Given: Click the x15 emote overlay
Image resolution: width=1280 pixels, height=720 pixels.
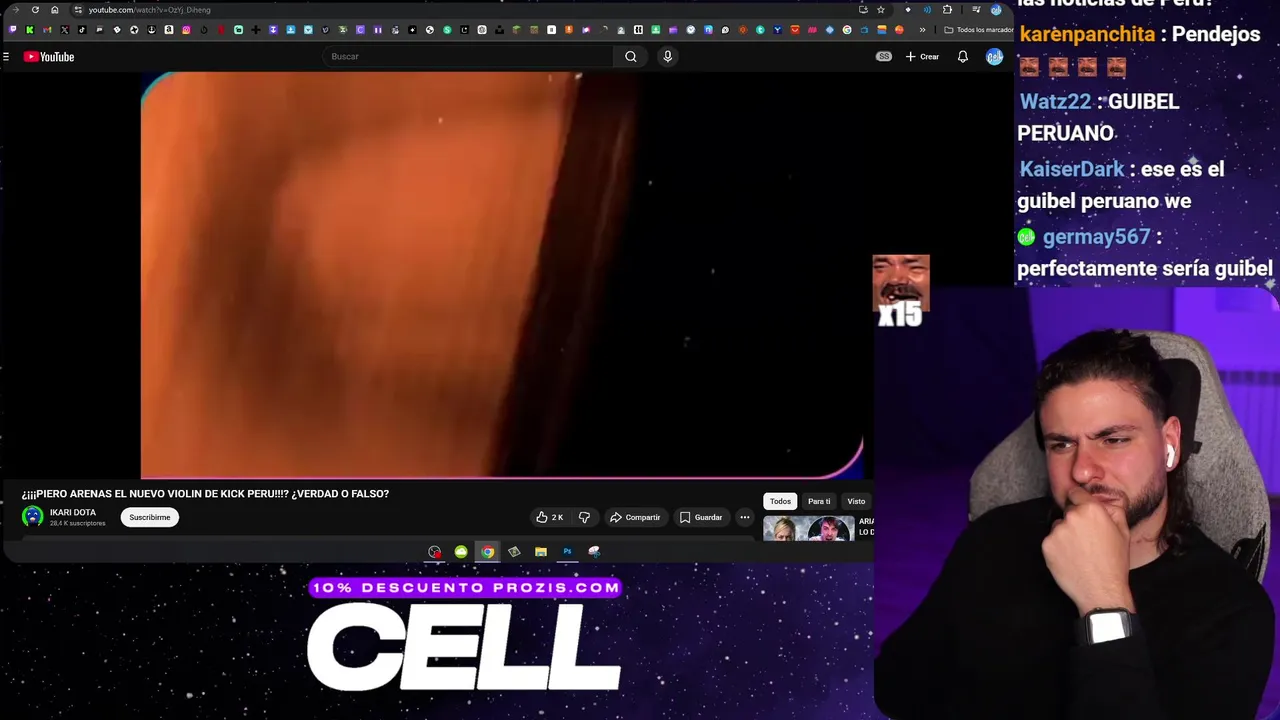Looking at the screenshot, I should (x=901, y=291).
